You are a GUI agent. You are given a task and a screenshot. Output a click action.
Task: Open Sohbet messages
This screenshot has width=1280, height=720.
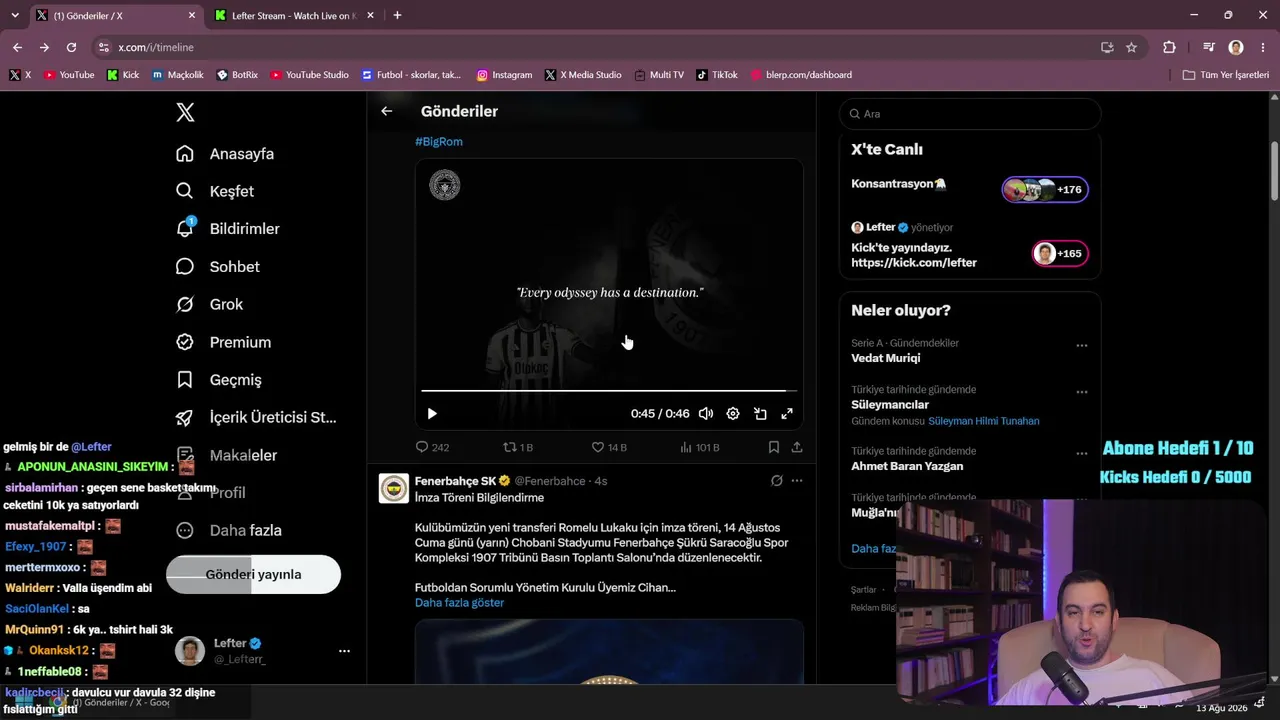click(218, 267)
